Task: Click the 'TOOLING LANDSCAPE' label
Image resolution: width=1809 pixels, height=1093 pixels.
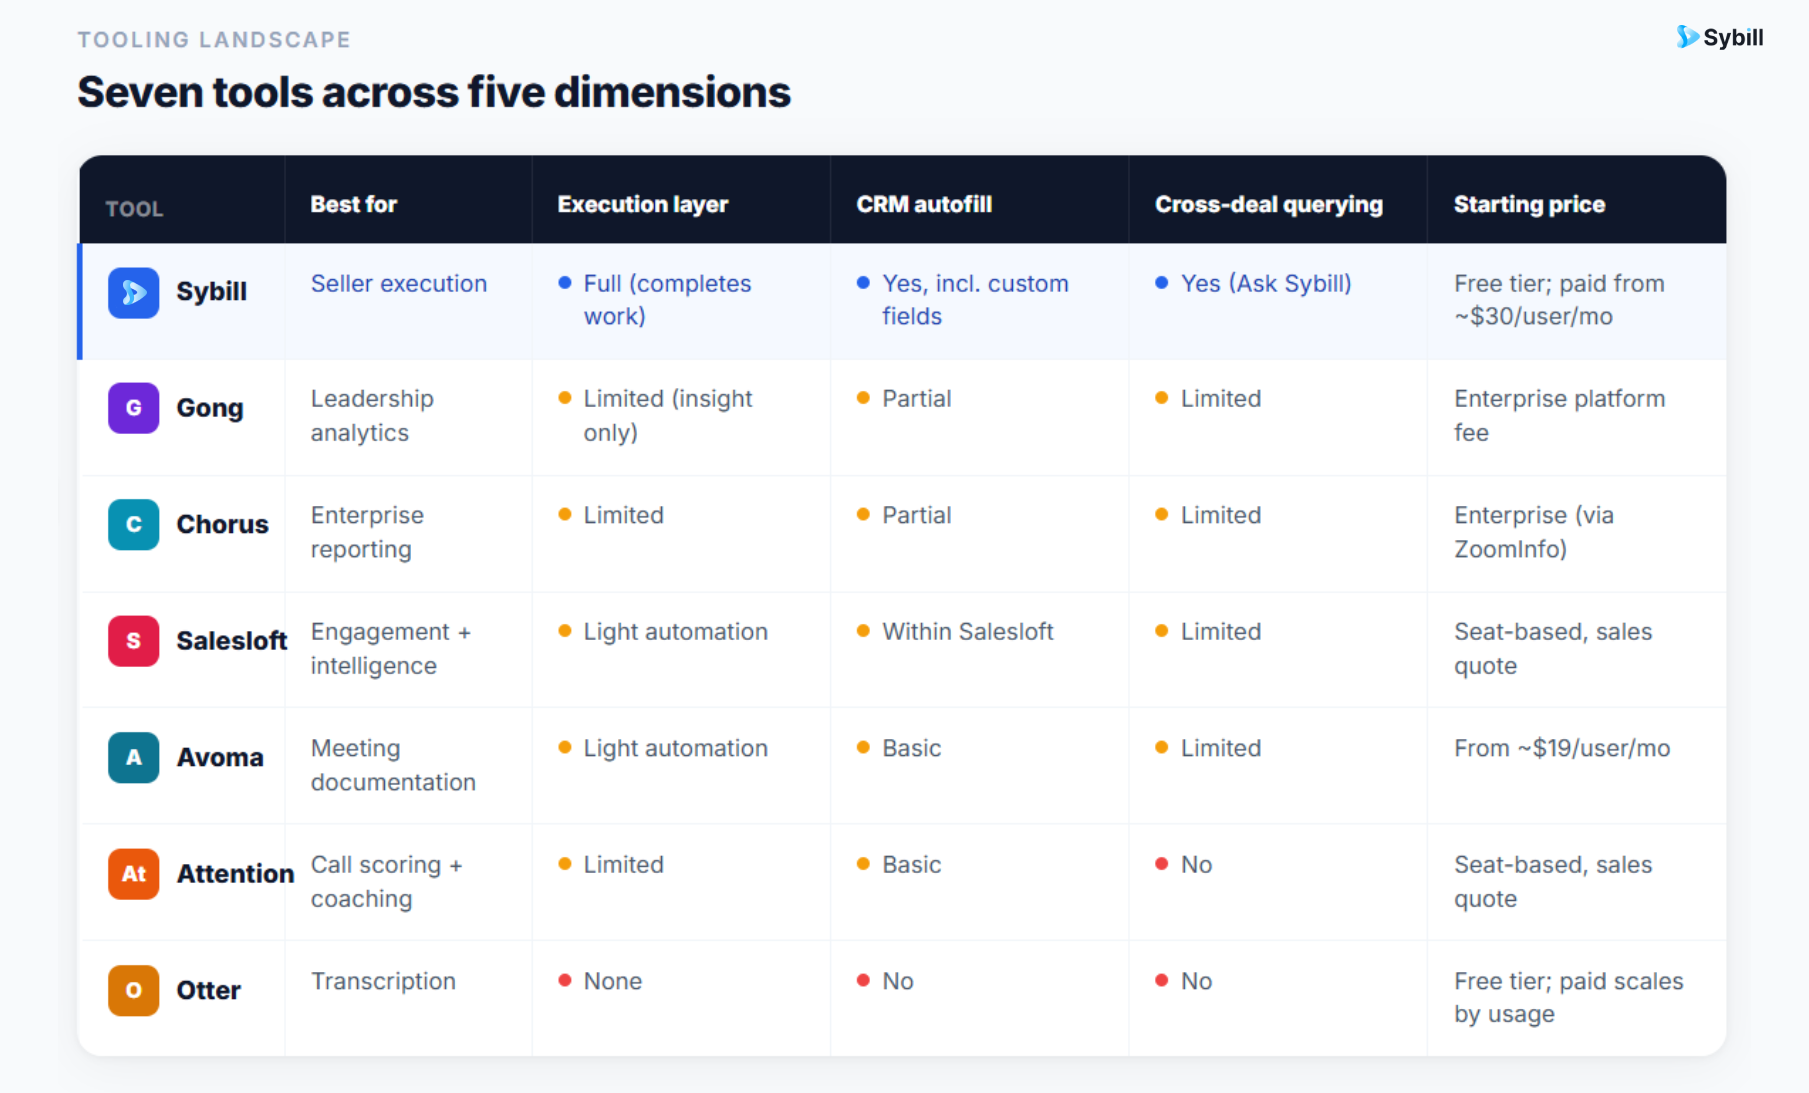Action: tap(214, 39)
